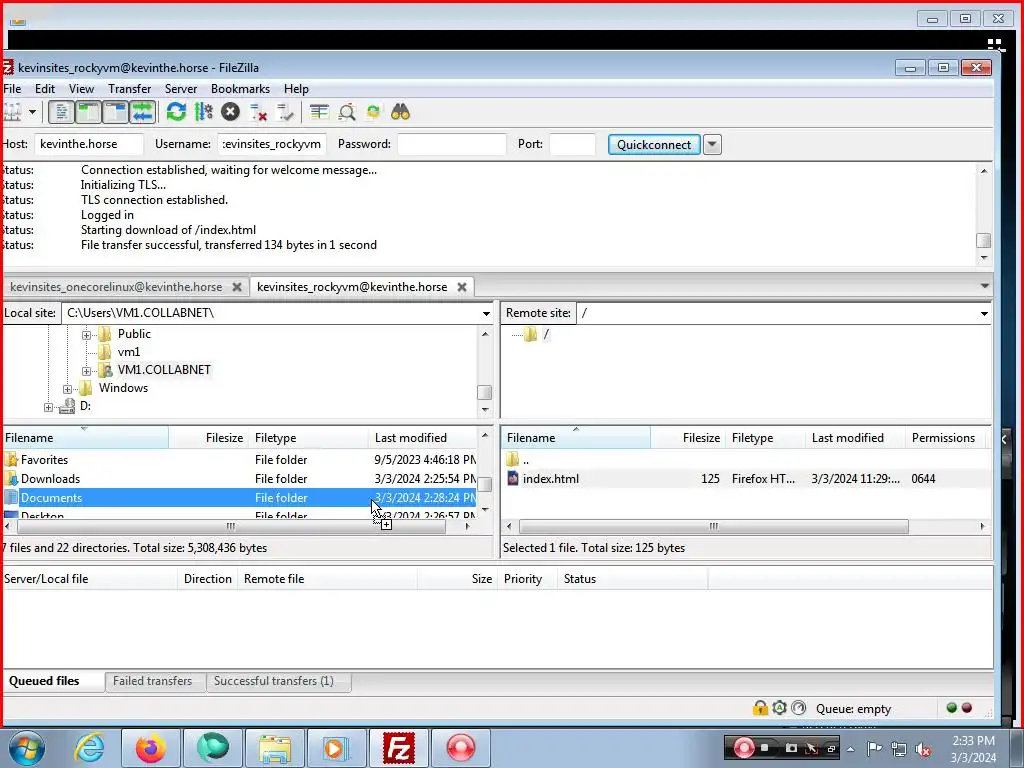Sort remote files by Filetype column

(x=765, y=438)
